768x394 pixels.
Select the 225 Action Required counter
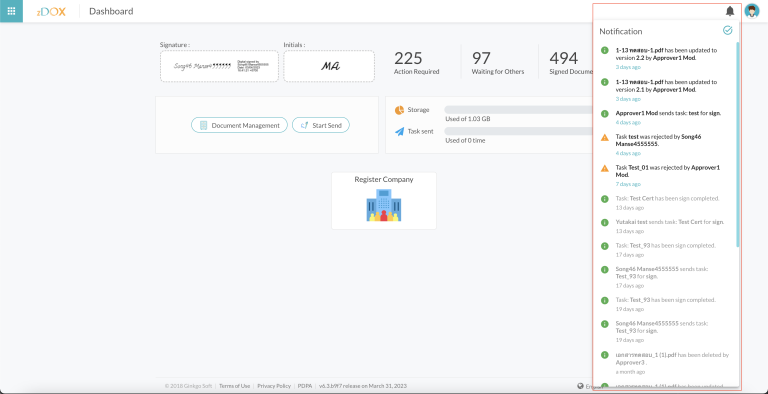coord(416,63)
